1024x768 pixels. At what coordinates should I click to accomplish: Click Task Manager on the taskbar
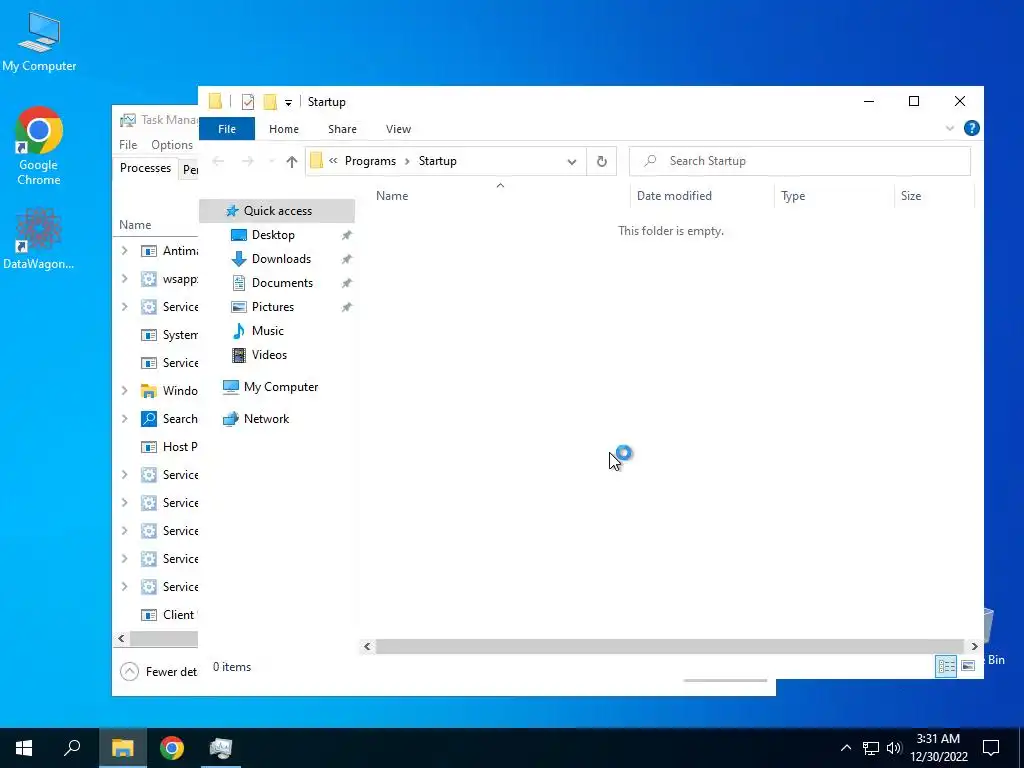221,748
